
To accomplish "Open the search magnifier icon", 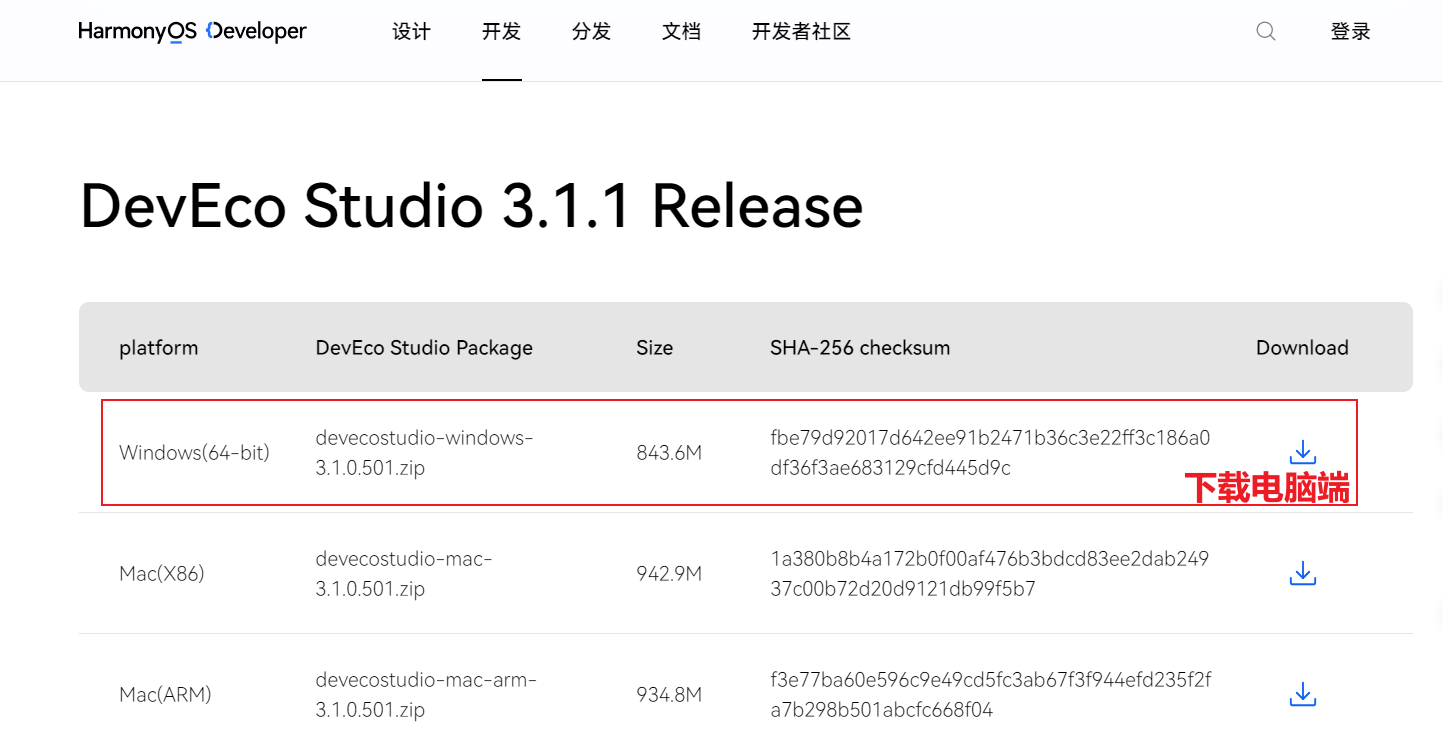I will 1266,31.
